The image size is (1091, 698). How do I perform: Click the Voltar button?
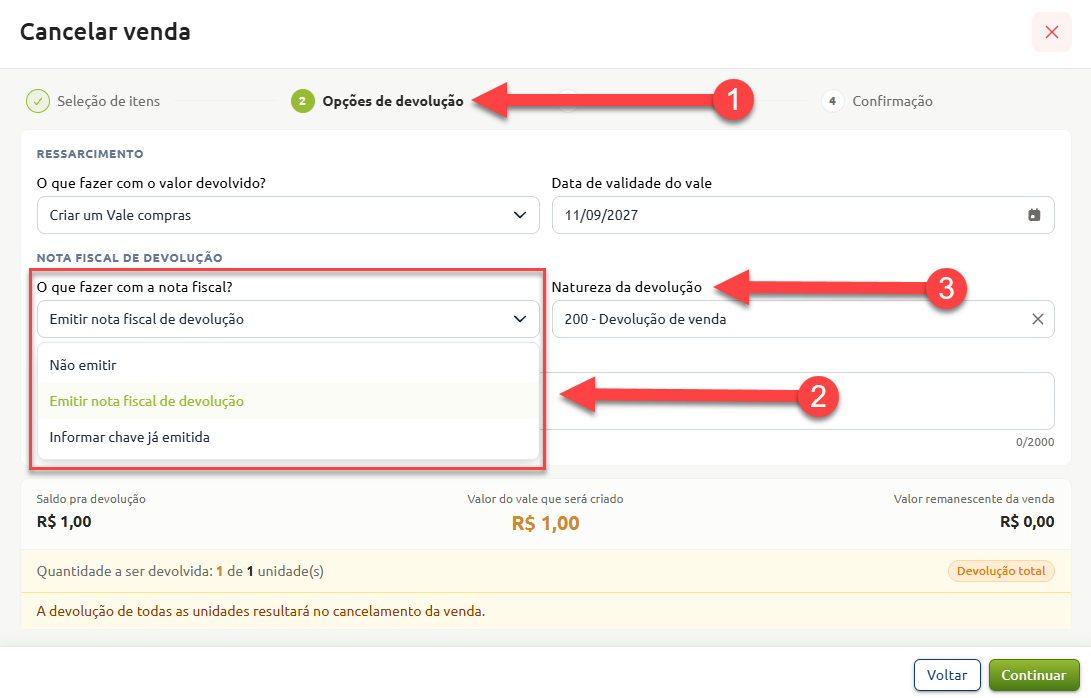[x=947, y=675]
